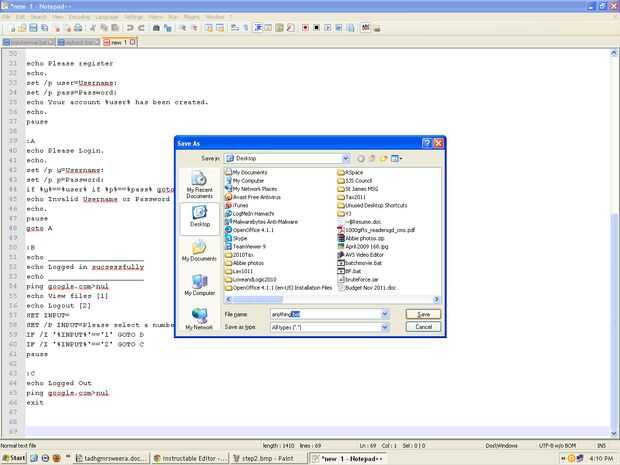Switch to Instructable Editor taskbar button
Screen dimensions: 620x465
pos(191,458)
